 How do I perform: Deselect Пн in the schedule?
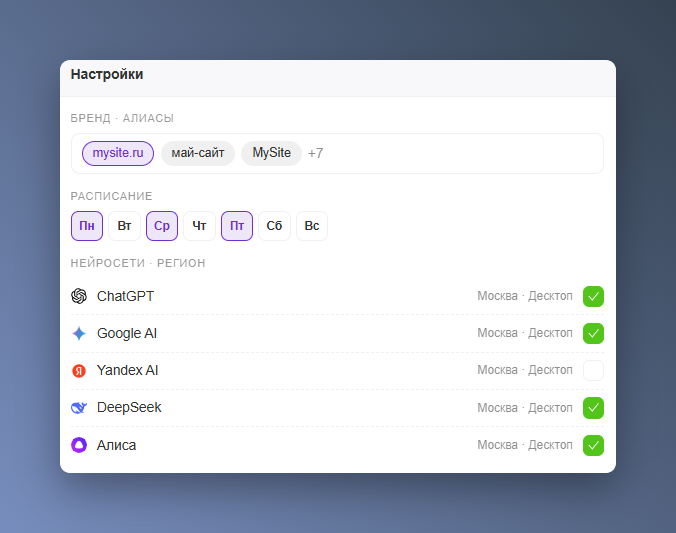87,226
